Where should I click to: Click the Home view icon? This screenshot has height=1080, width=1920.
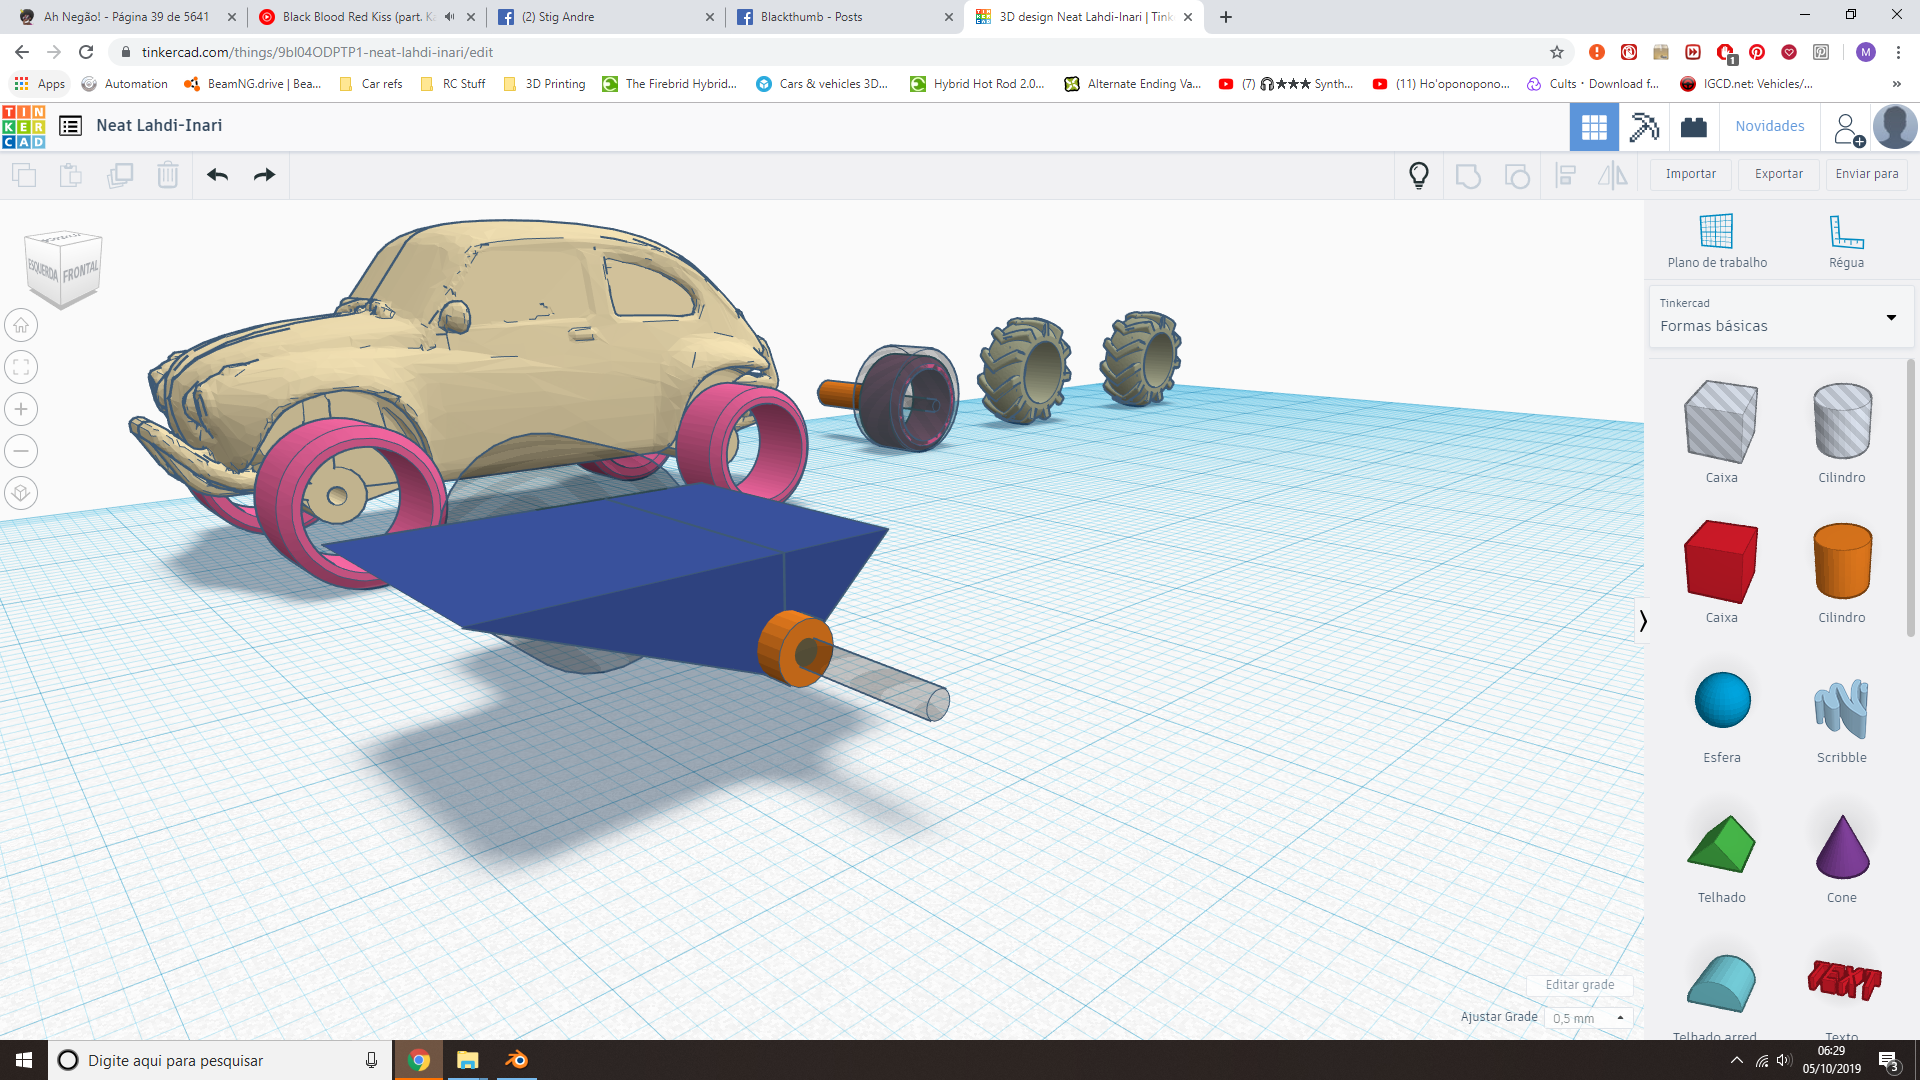[x=21, y=325]
